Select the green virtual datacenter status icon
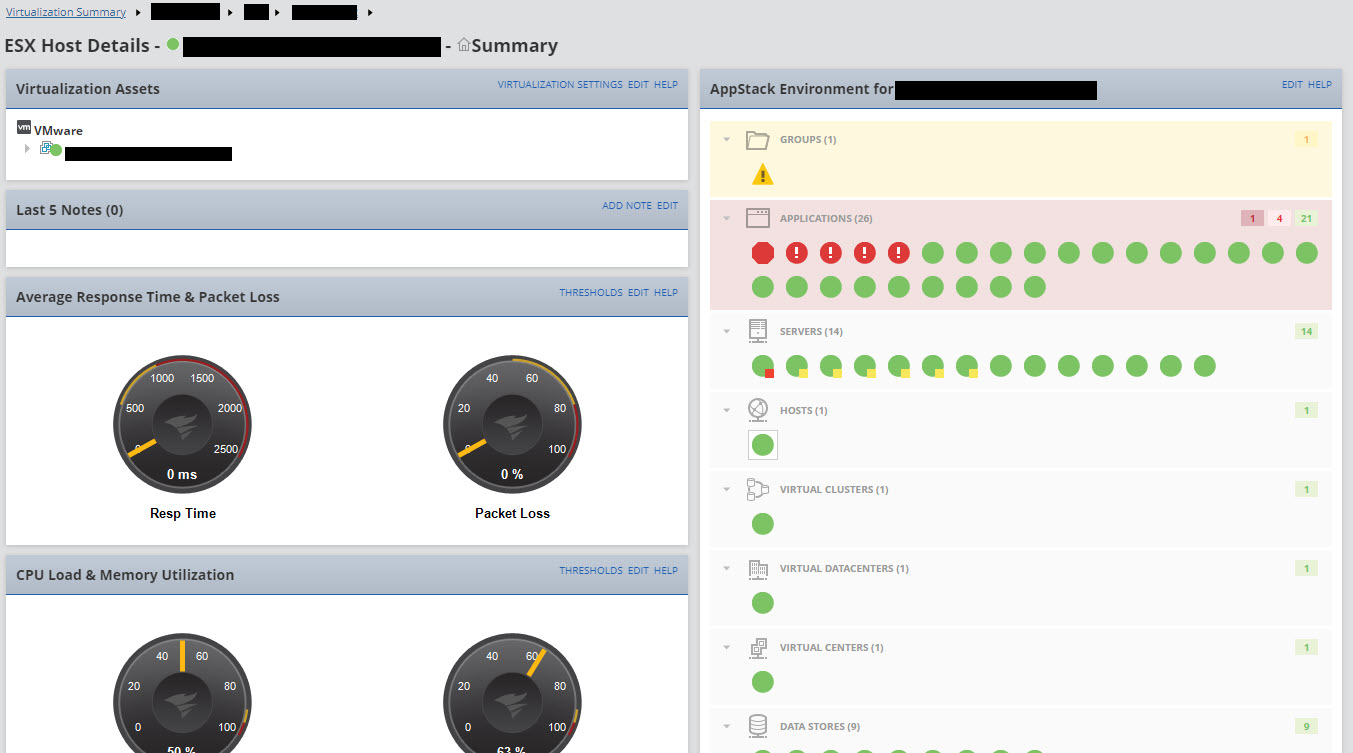The image size is (1353, 753). pos(762,603)
